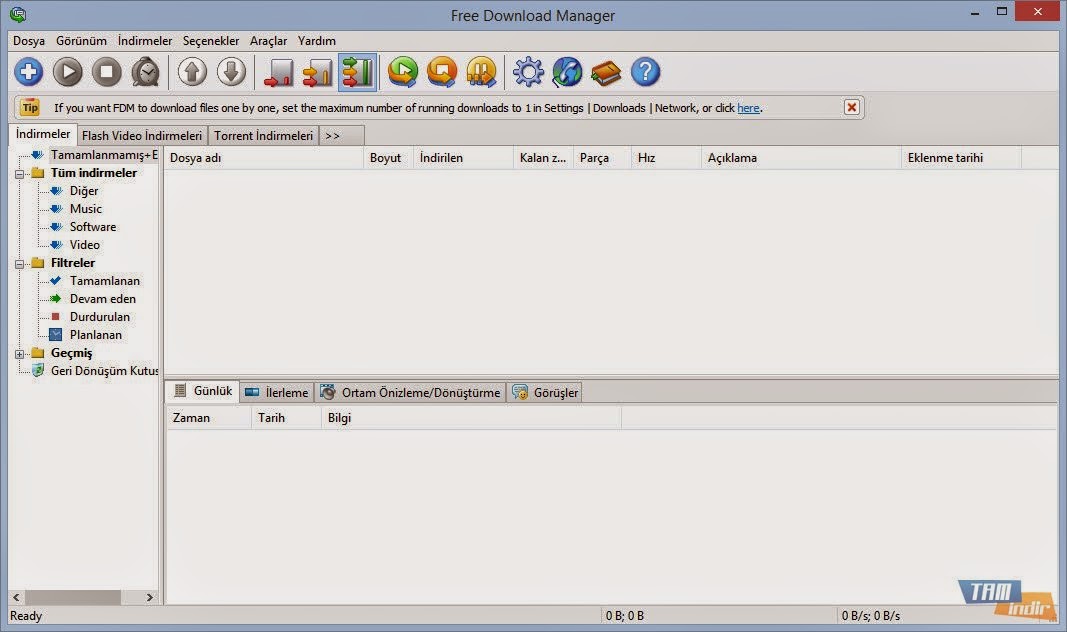Click the Zaman log column header
This screenshot has height=632, width=1067.
[x=209, y=418]
